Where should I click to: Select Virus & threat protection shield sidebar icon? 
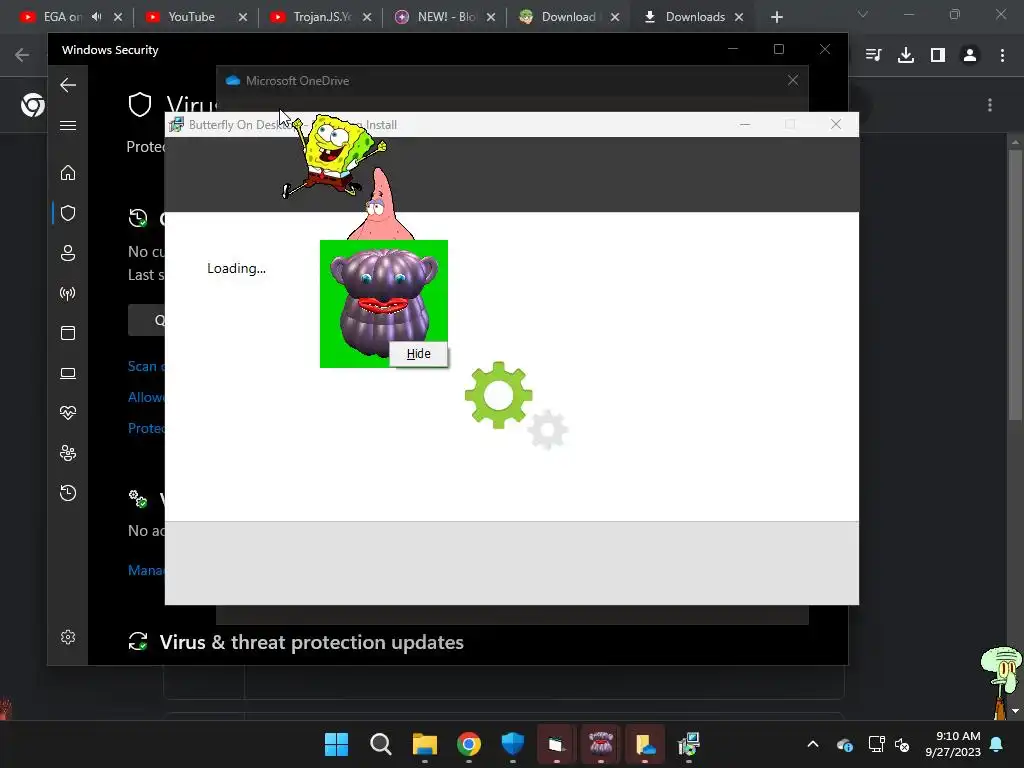(68, 213)
